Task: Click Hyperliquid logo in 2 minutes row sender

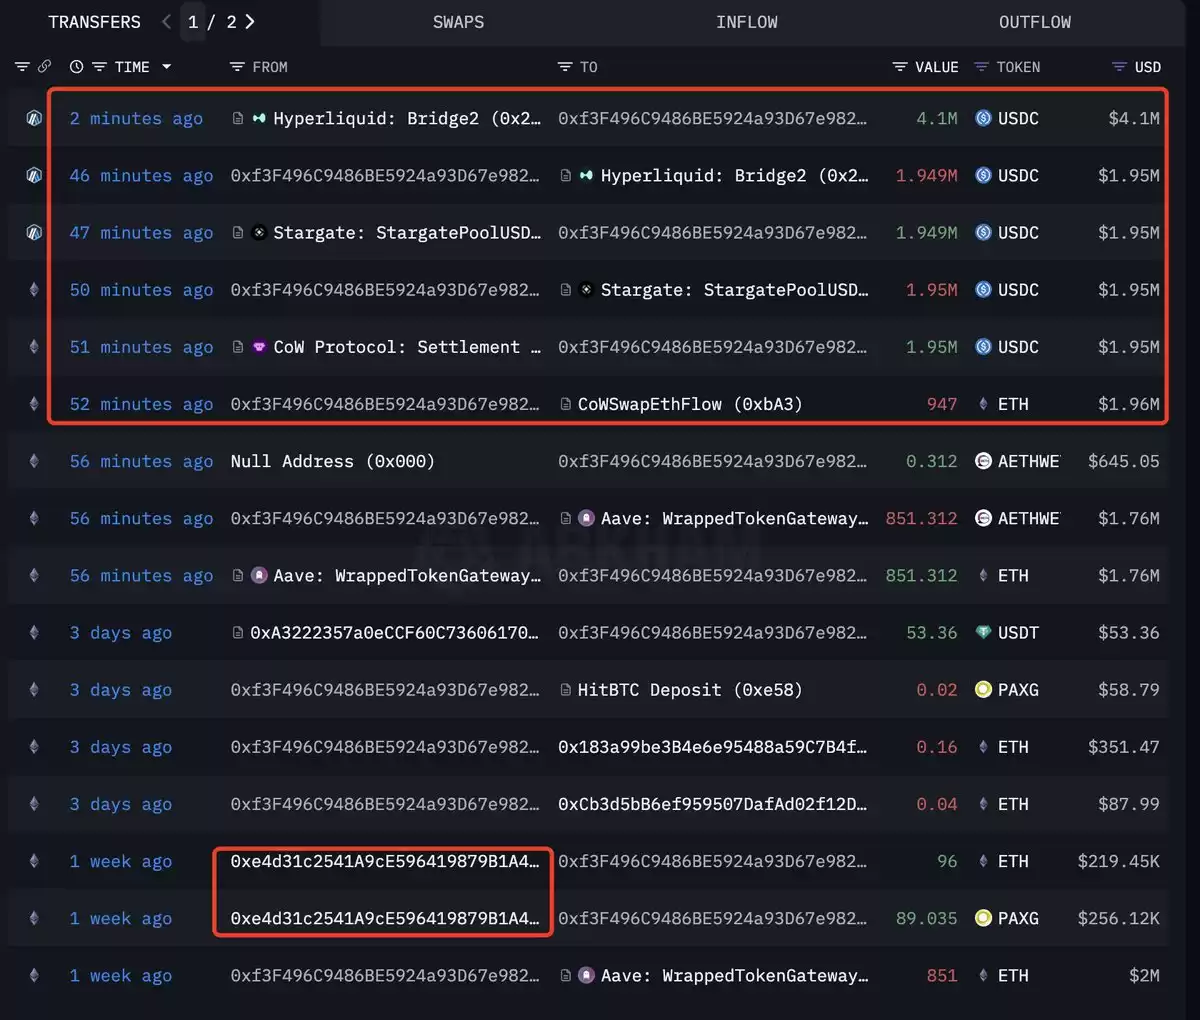Action: (259, 118)
